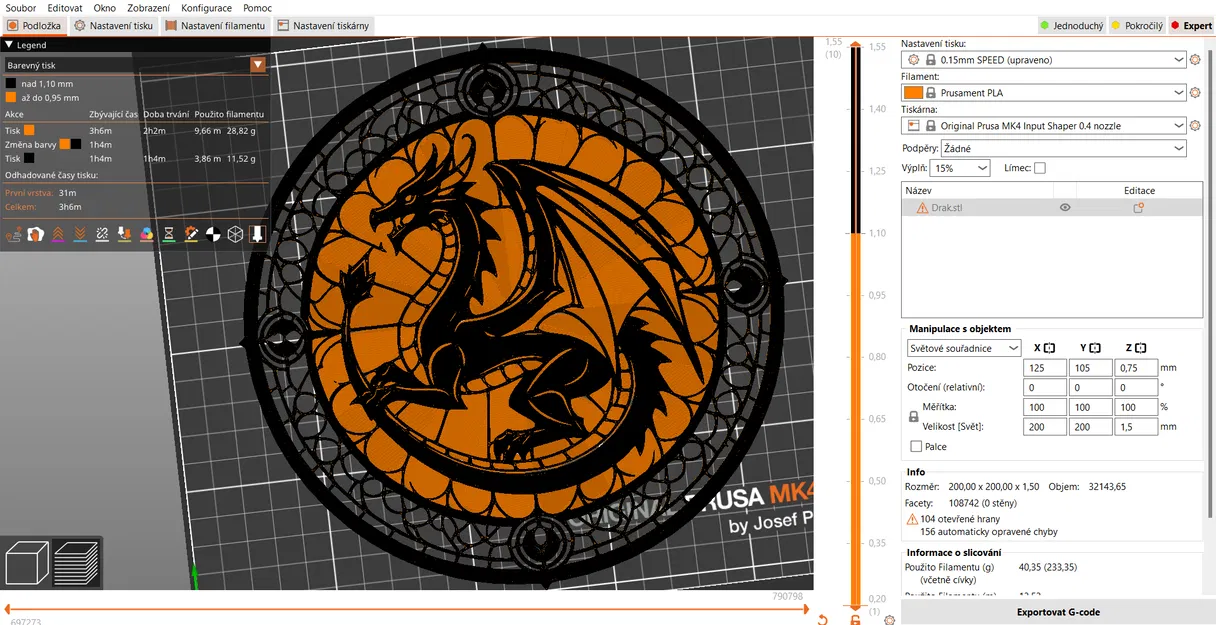Open printer settings gear next to Original Prusa MK4
The image size is (1216, 625).
point(1195,126)
